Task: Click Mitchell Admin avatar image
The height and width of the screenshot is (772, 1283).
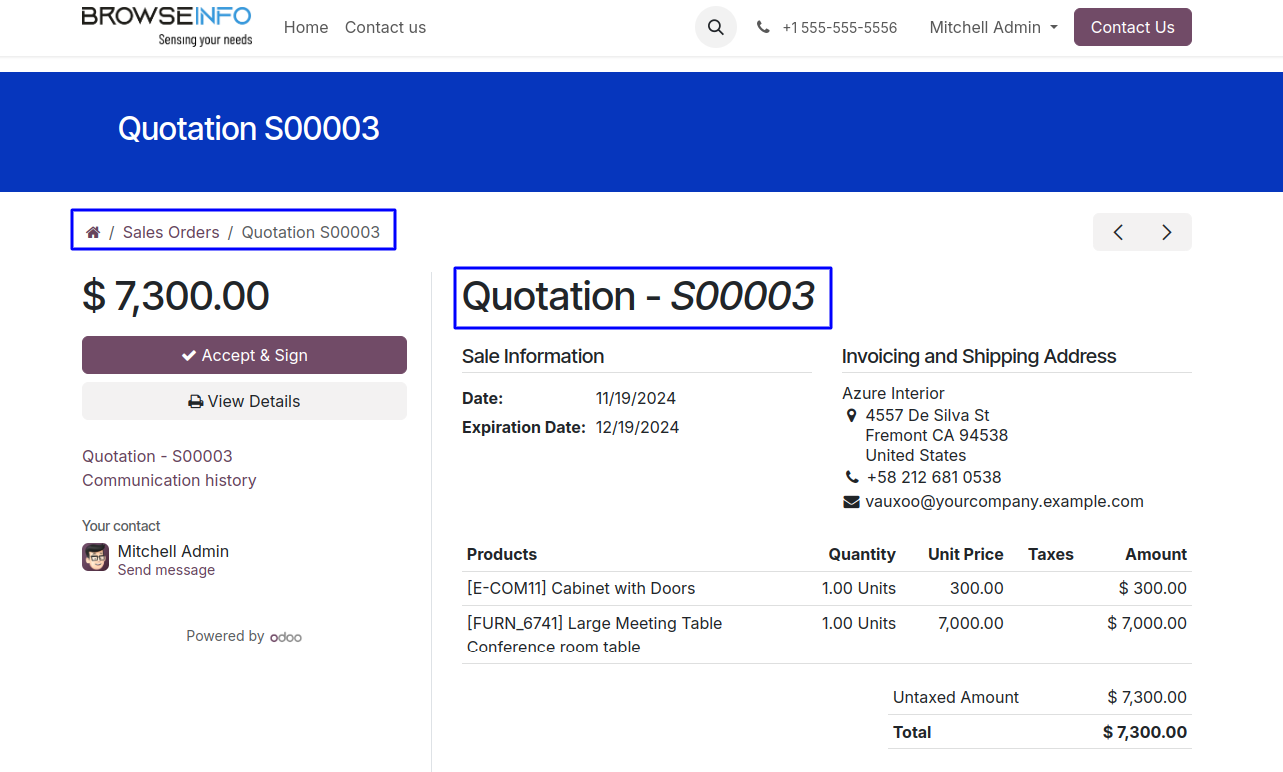Action: coord(95,557)
